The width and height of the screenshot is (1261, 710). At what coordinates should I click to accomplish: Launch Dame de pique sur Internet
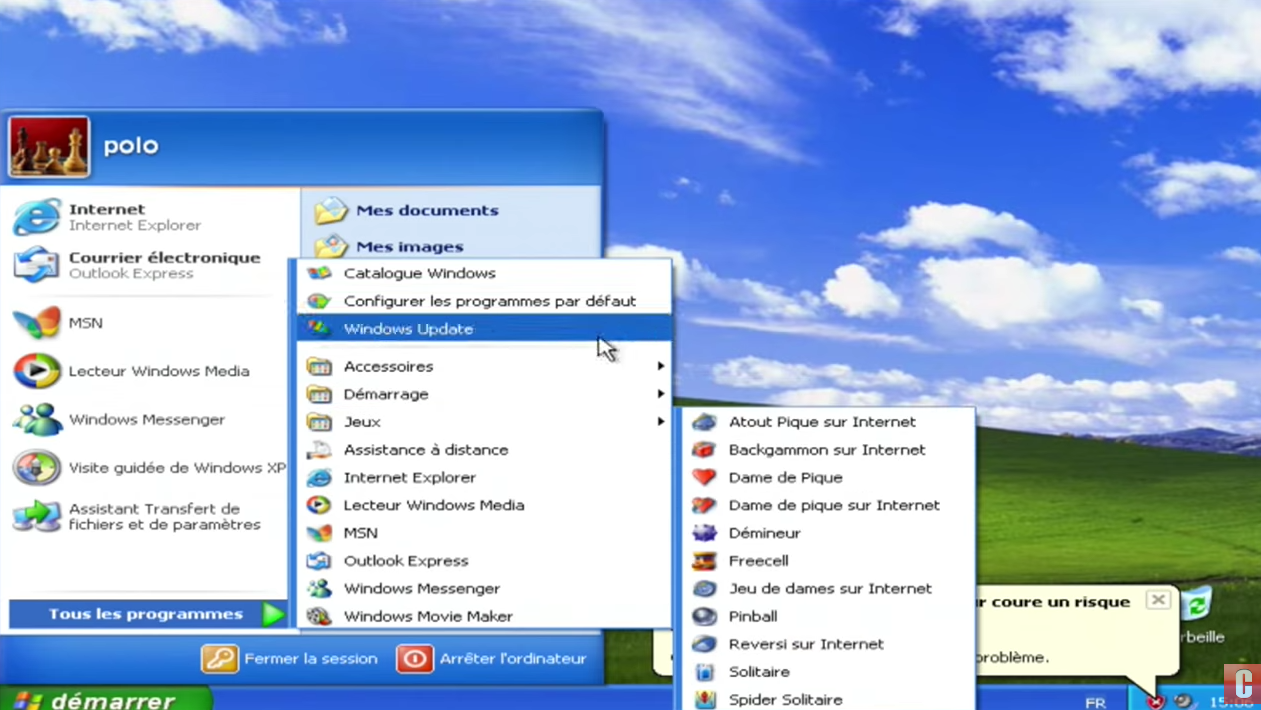pyautogui.click(x=829, y=505)
